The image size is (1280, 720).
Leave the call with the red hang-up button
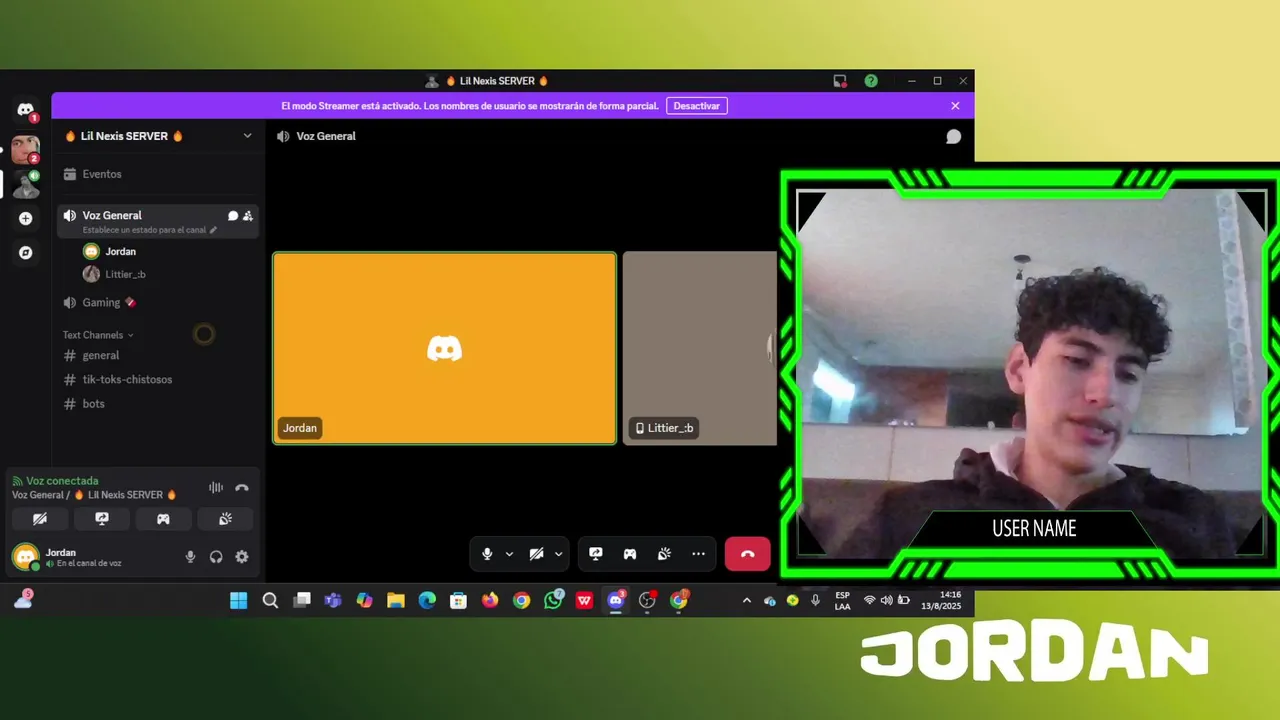[x=747, y=554]
